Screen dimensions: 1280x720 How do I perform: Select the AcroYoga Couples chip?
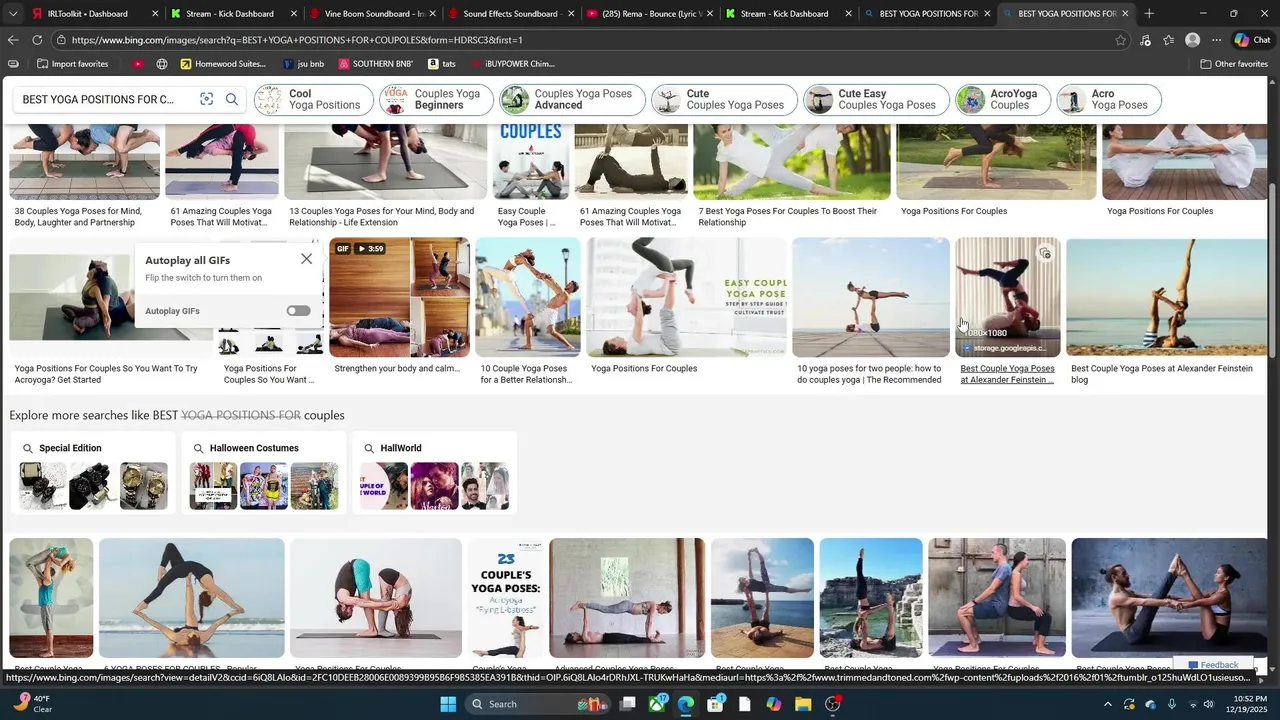point(1003,100)
